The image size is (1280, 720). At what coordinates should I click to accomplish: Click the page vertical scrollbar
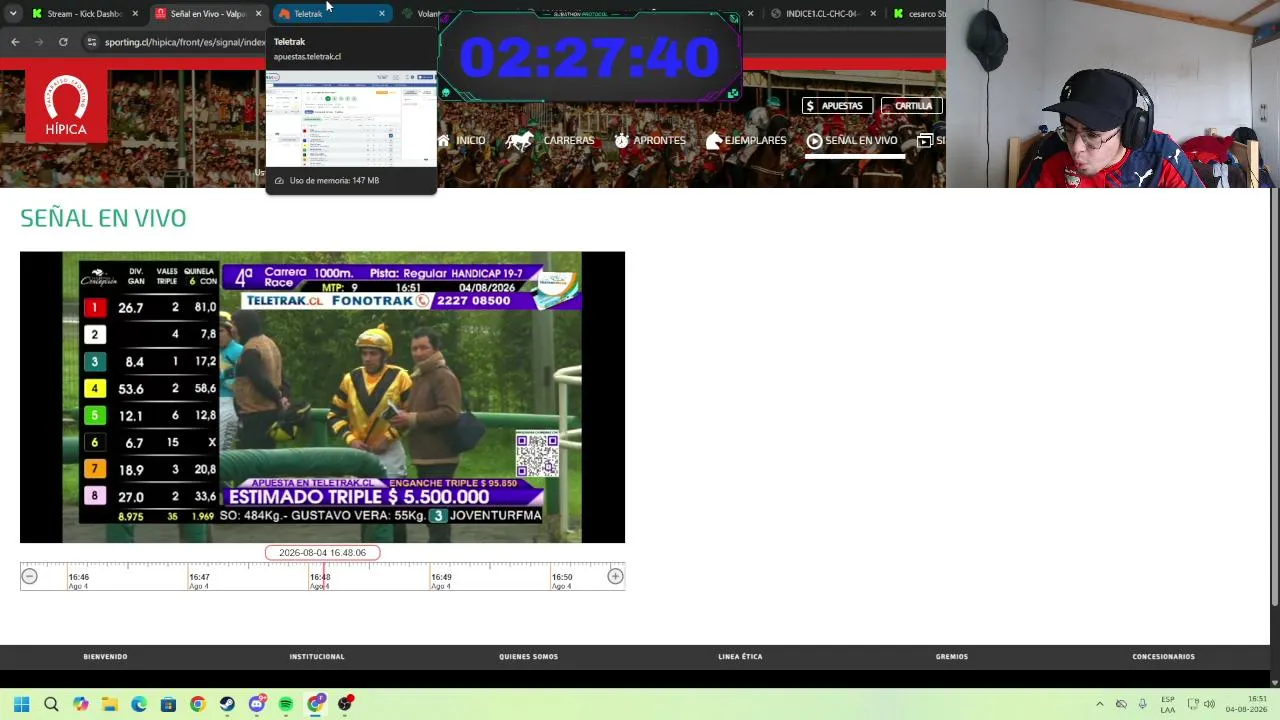tap(1273, 395)
